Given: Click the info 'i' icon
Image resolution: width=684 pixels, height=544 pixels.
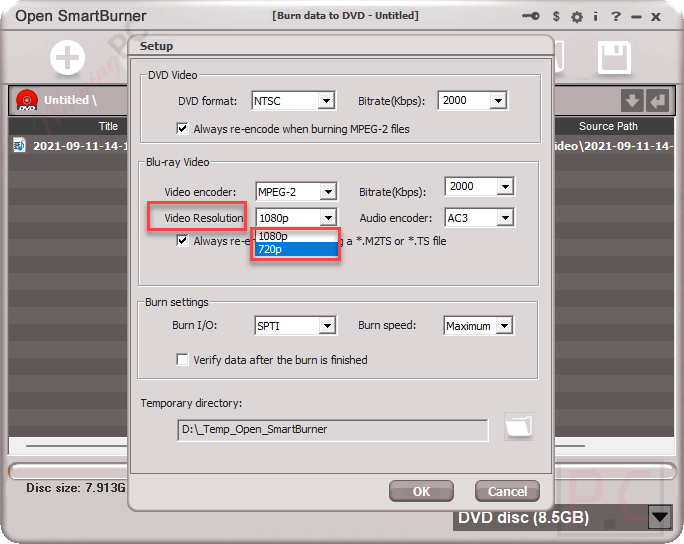Looking at the screenshot, I should point(595,16).
